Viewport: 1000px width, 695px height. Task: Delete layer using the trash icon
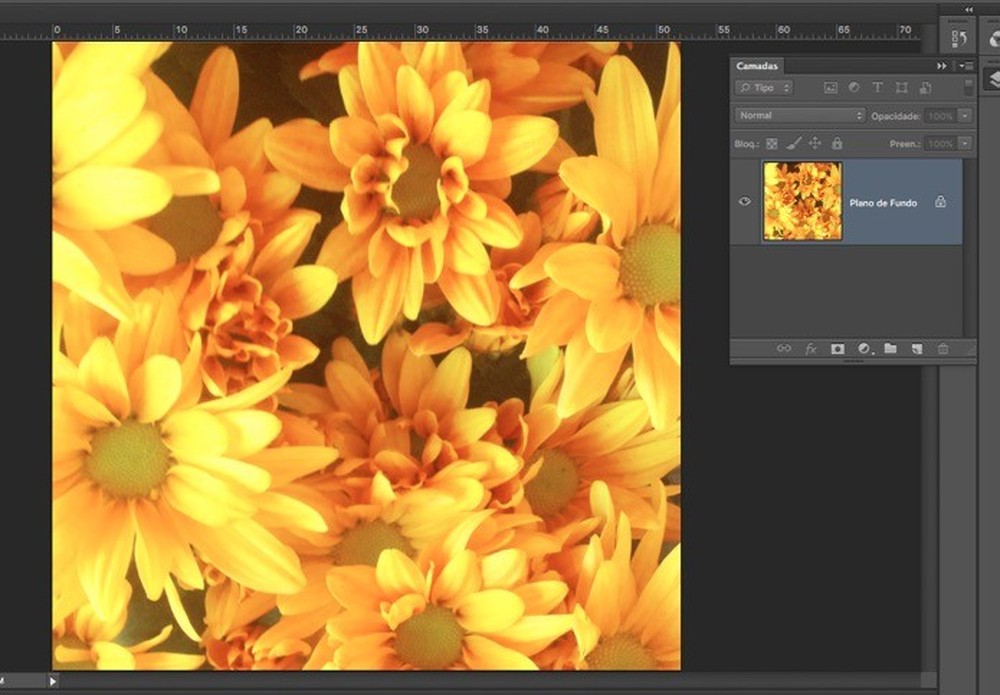(x=944, y=348)
